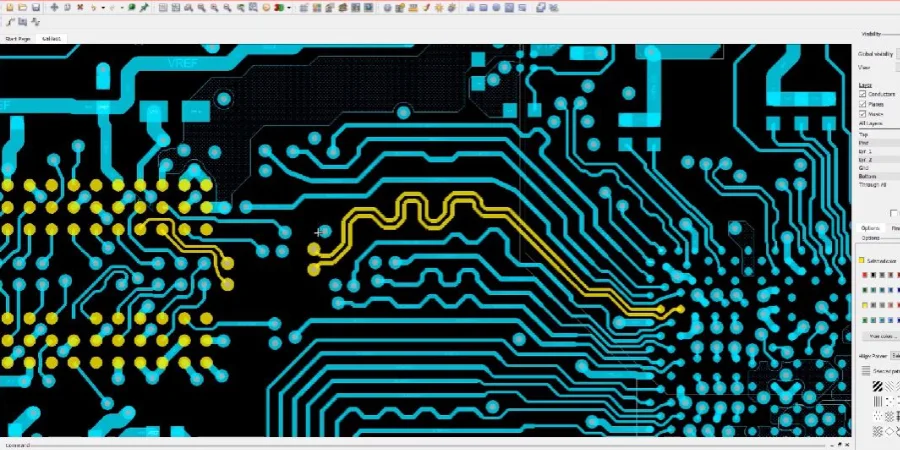Toggle the Masks layer checkbox
The height and width of the screenshot is (450, 900).
coord(863,114)
